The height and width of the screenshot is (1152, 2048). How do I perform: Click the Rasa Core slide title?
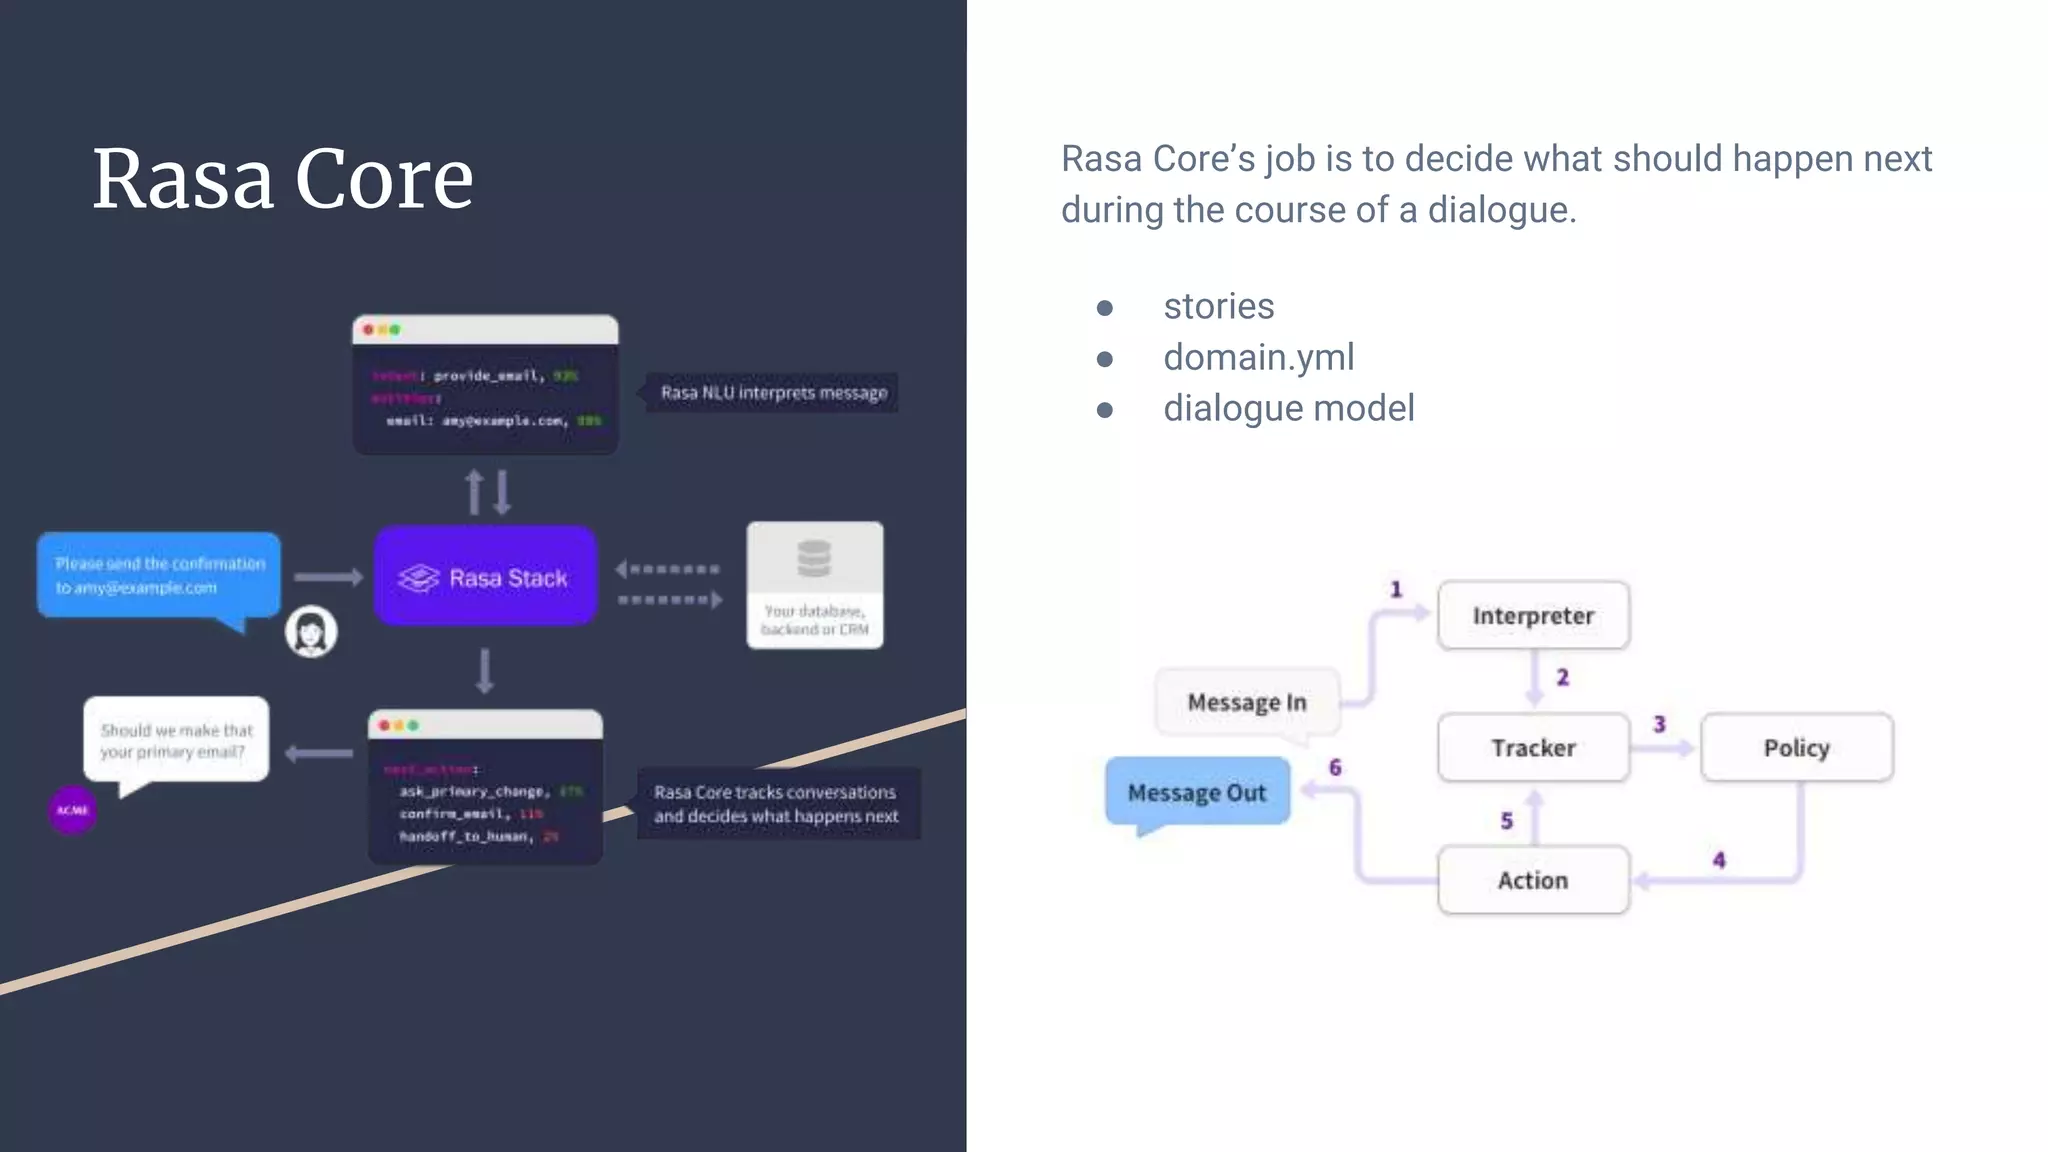click(x=283, y=179)
